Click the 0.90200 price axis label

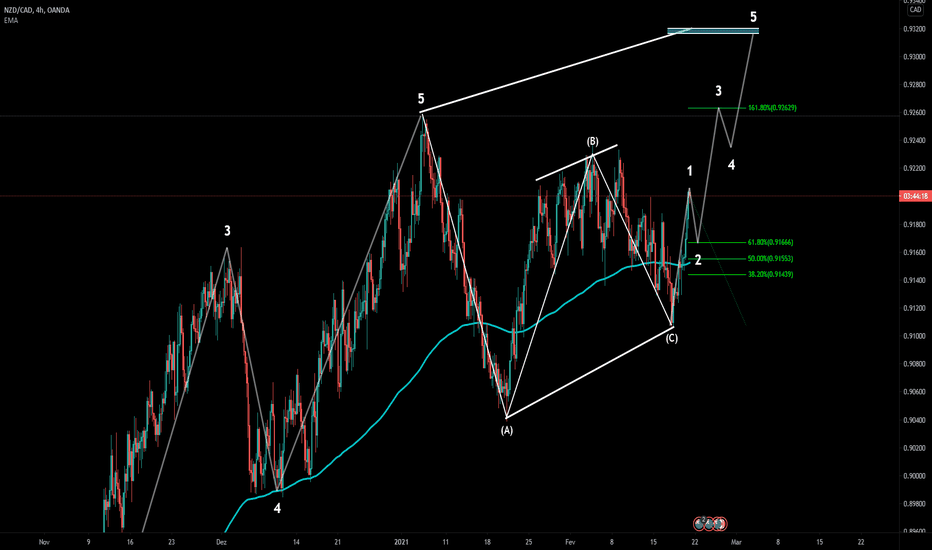coord(914,448)
